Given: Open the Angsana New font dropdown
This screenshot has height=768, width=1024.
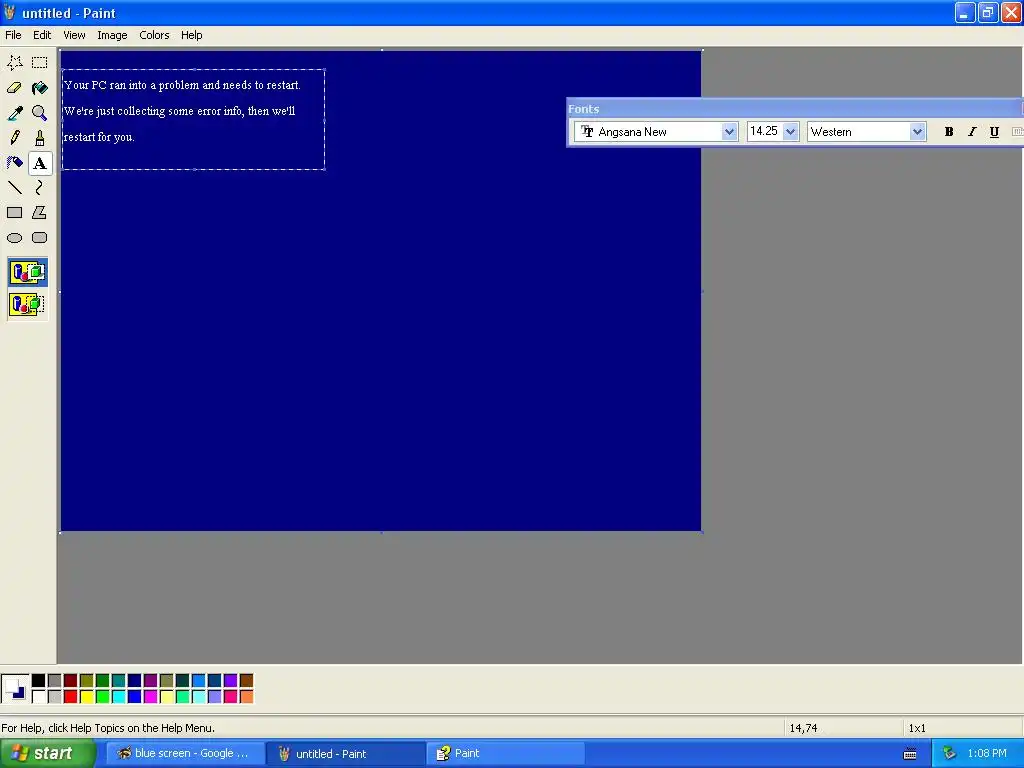Looking at the screenshot, I should (729, 132).
